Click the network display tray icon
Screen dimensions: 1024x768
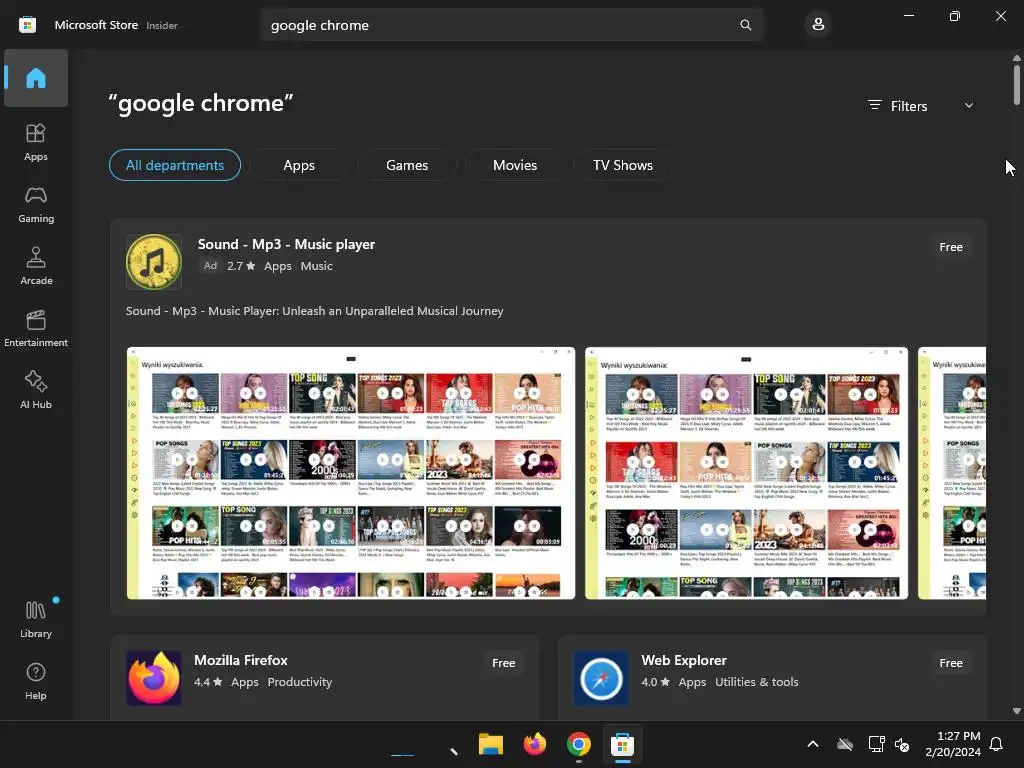(x=876, y=744)
